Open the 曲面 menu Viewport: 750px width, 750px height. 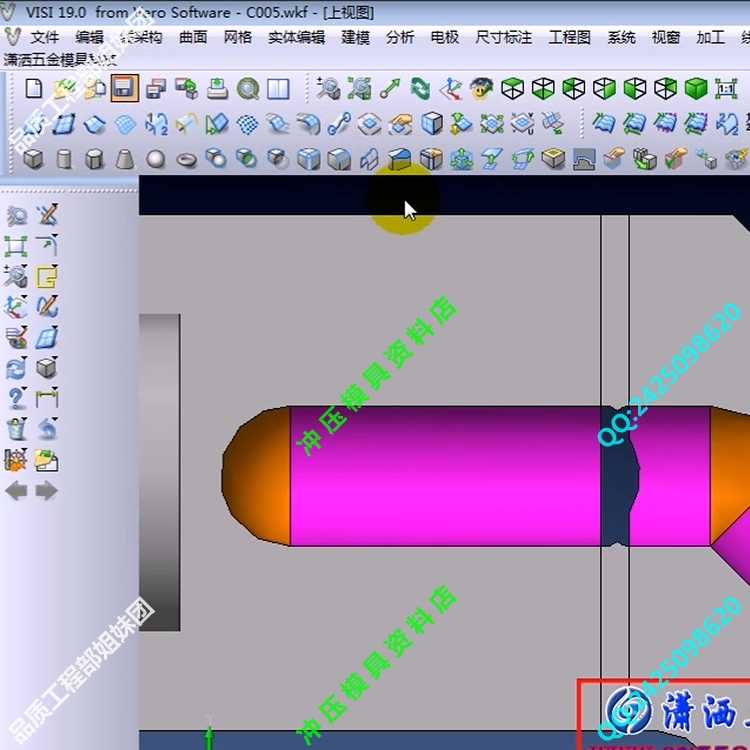pos(193,37)
